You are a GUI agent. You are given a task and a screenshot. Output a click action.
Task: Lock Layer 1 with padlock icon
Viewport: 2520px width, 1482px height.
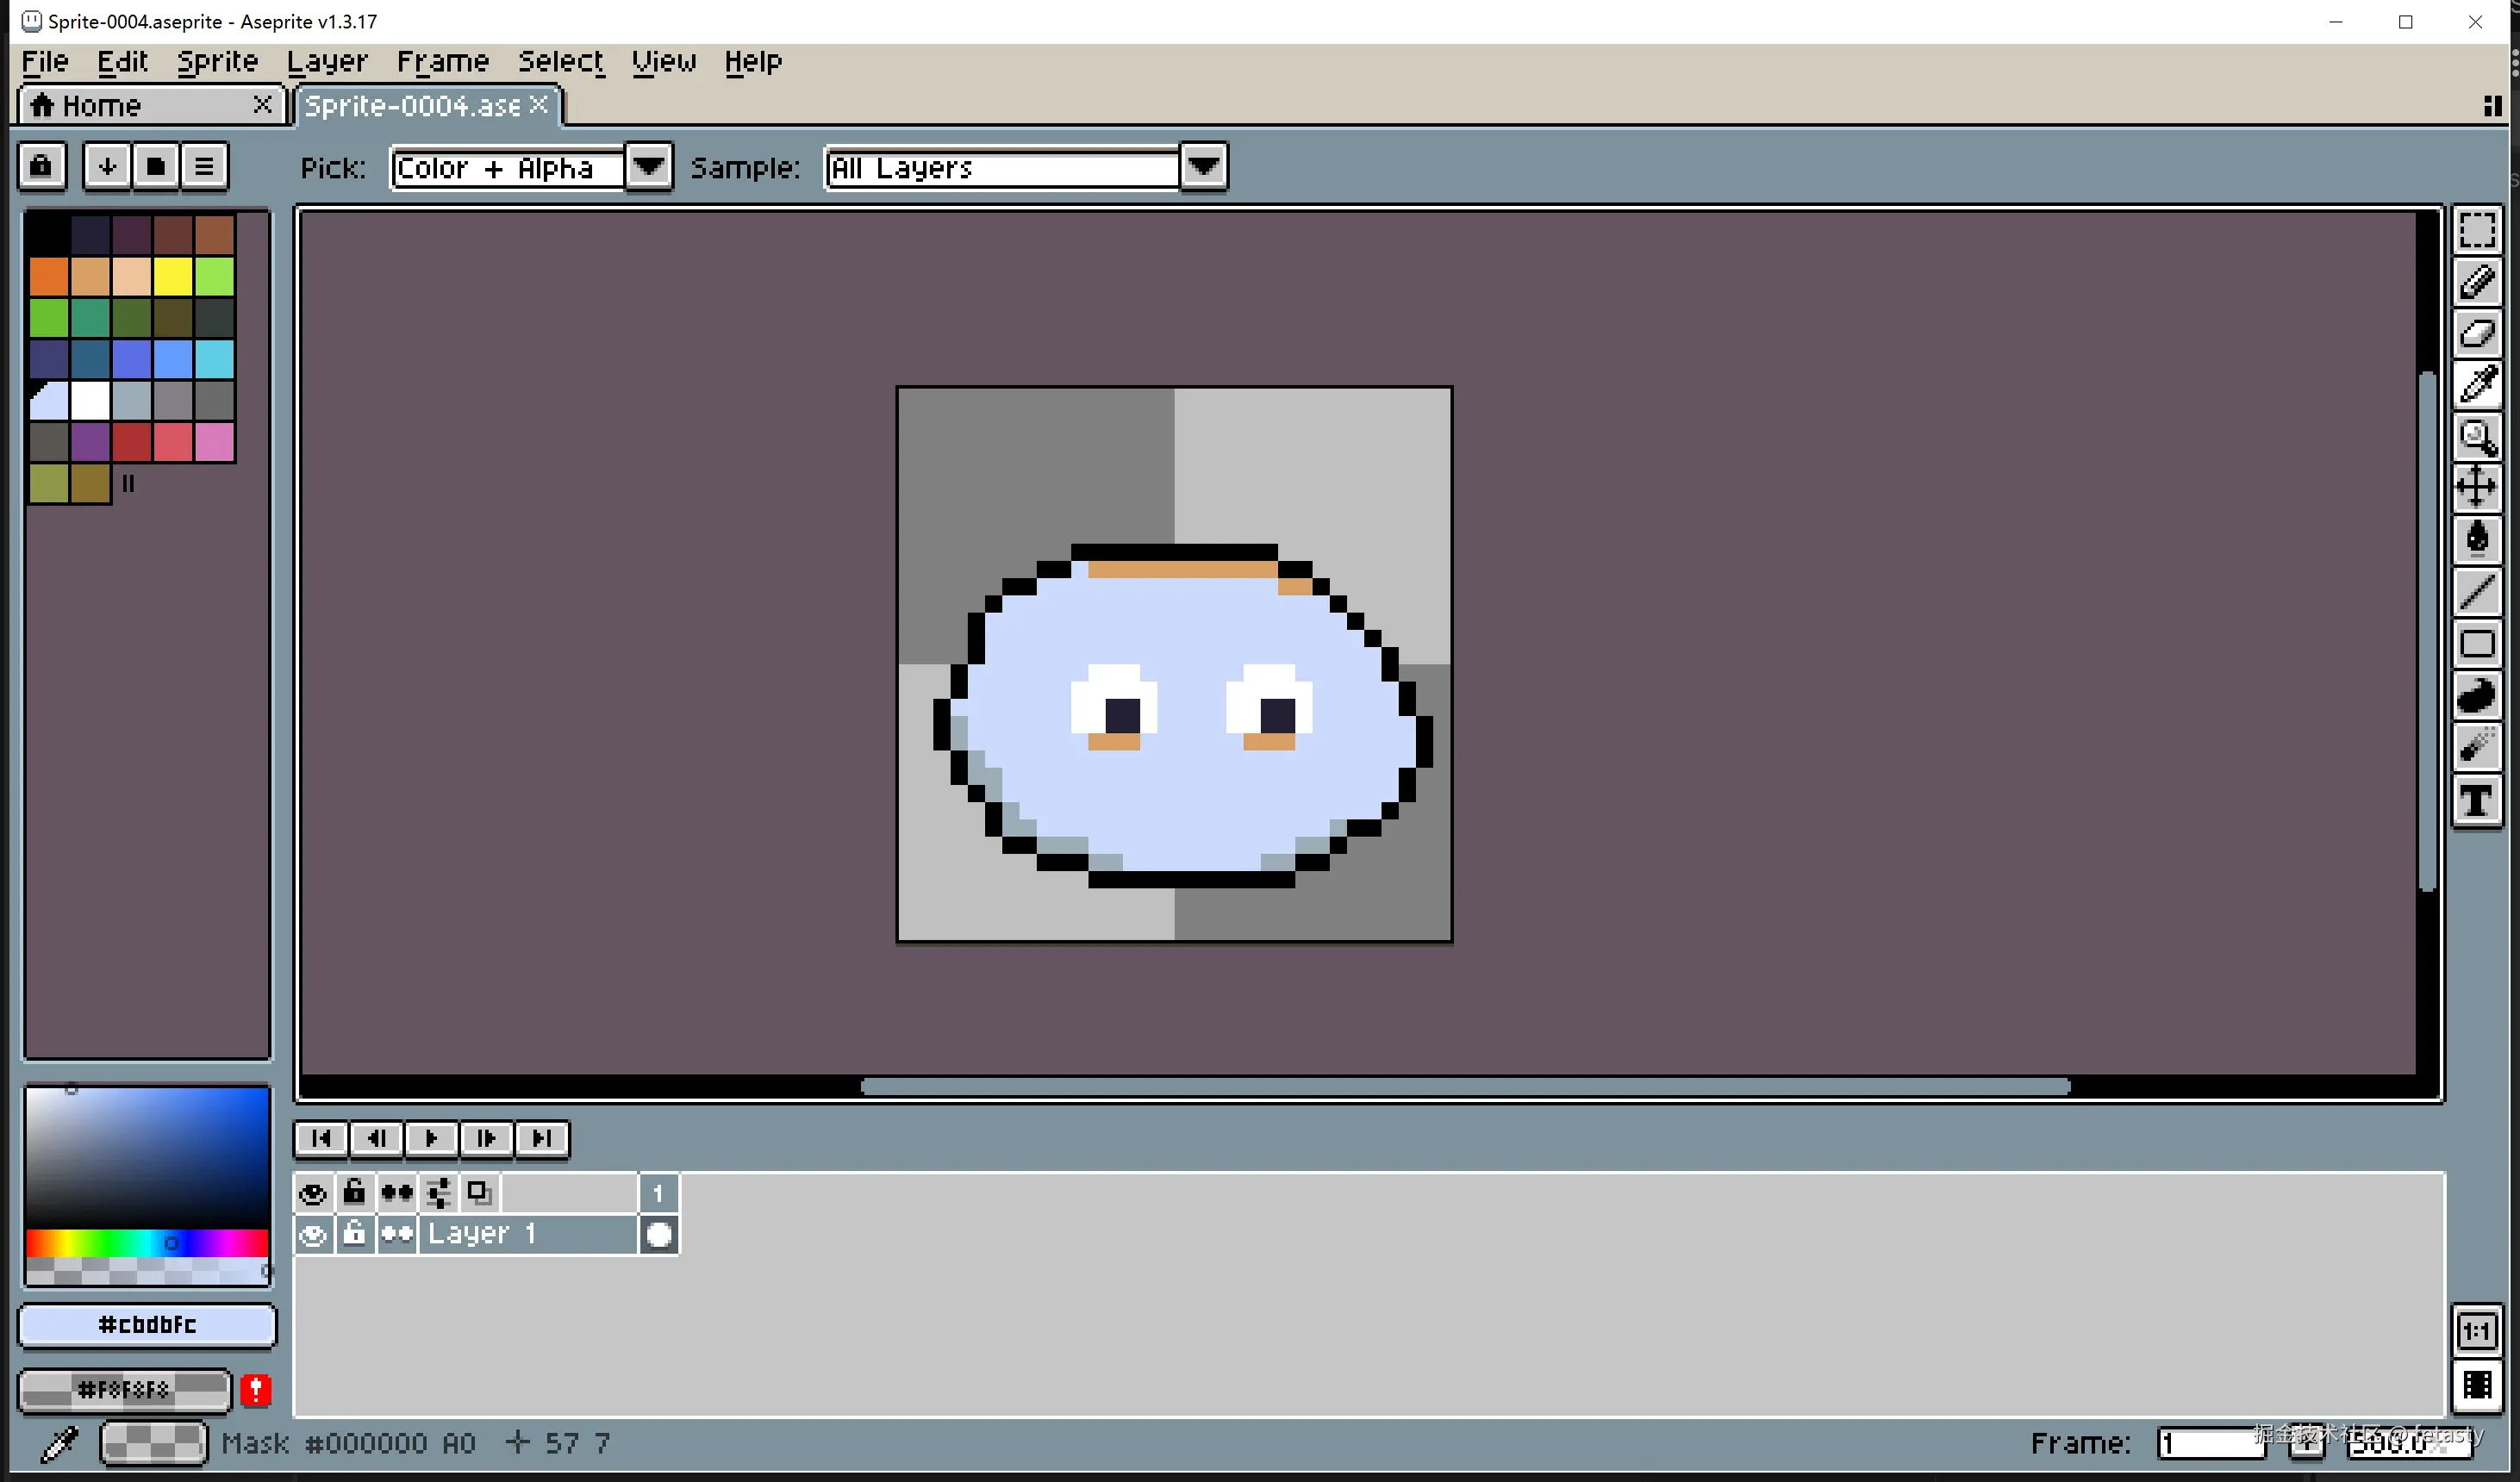click(x=354, y=1235)
